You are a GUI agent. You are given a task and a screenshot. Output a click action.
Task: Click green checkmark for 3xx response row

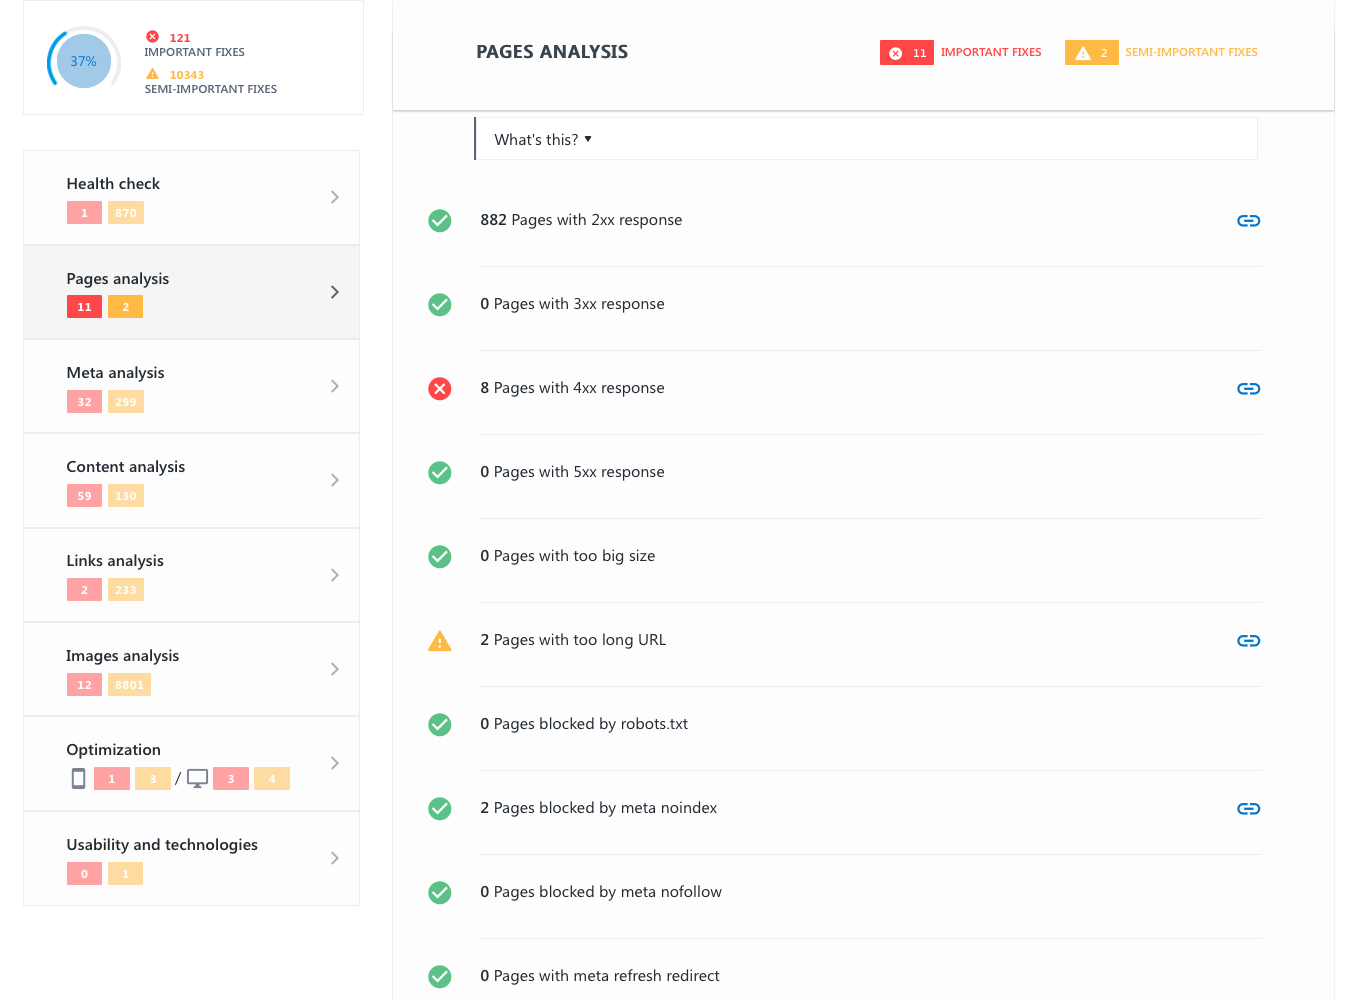pyautogui.click(x=440, y=305)
